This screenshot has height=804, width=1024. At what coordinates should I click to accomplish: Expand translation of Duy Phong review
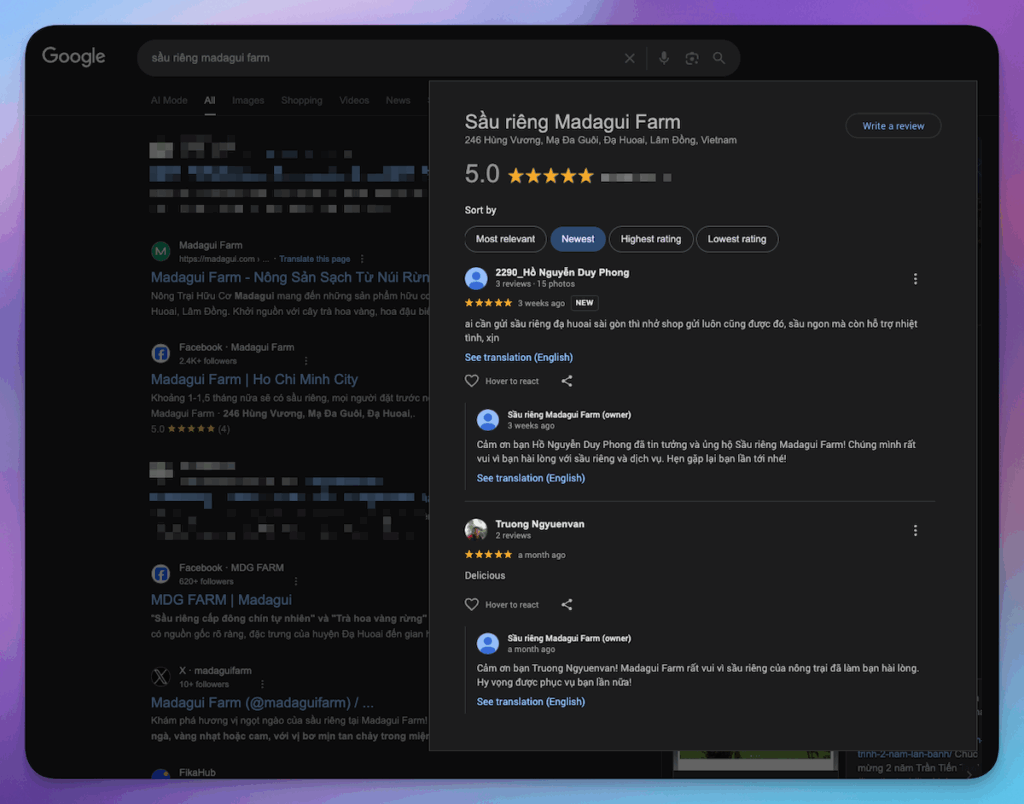click(518, 358)
